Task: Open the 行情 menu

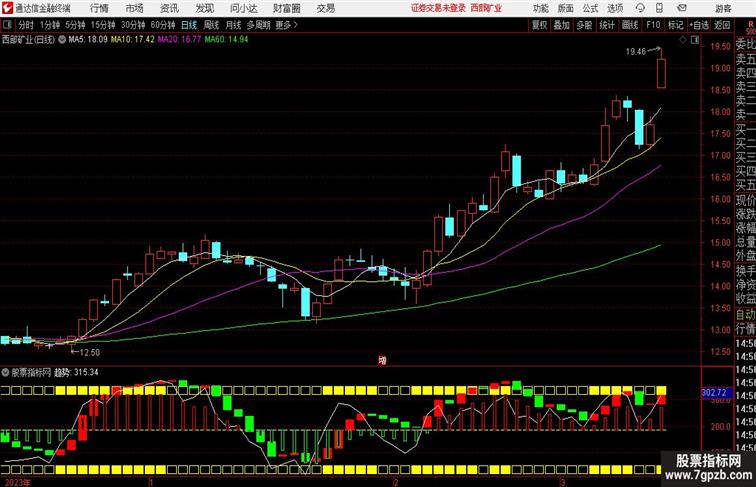Action: click(x=99, y=8)
